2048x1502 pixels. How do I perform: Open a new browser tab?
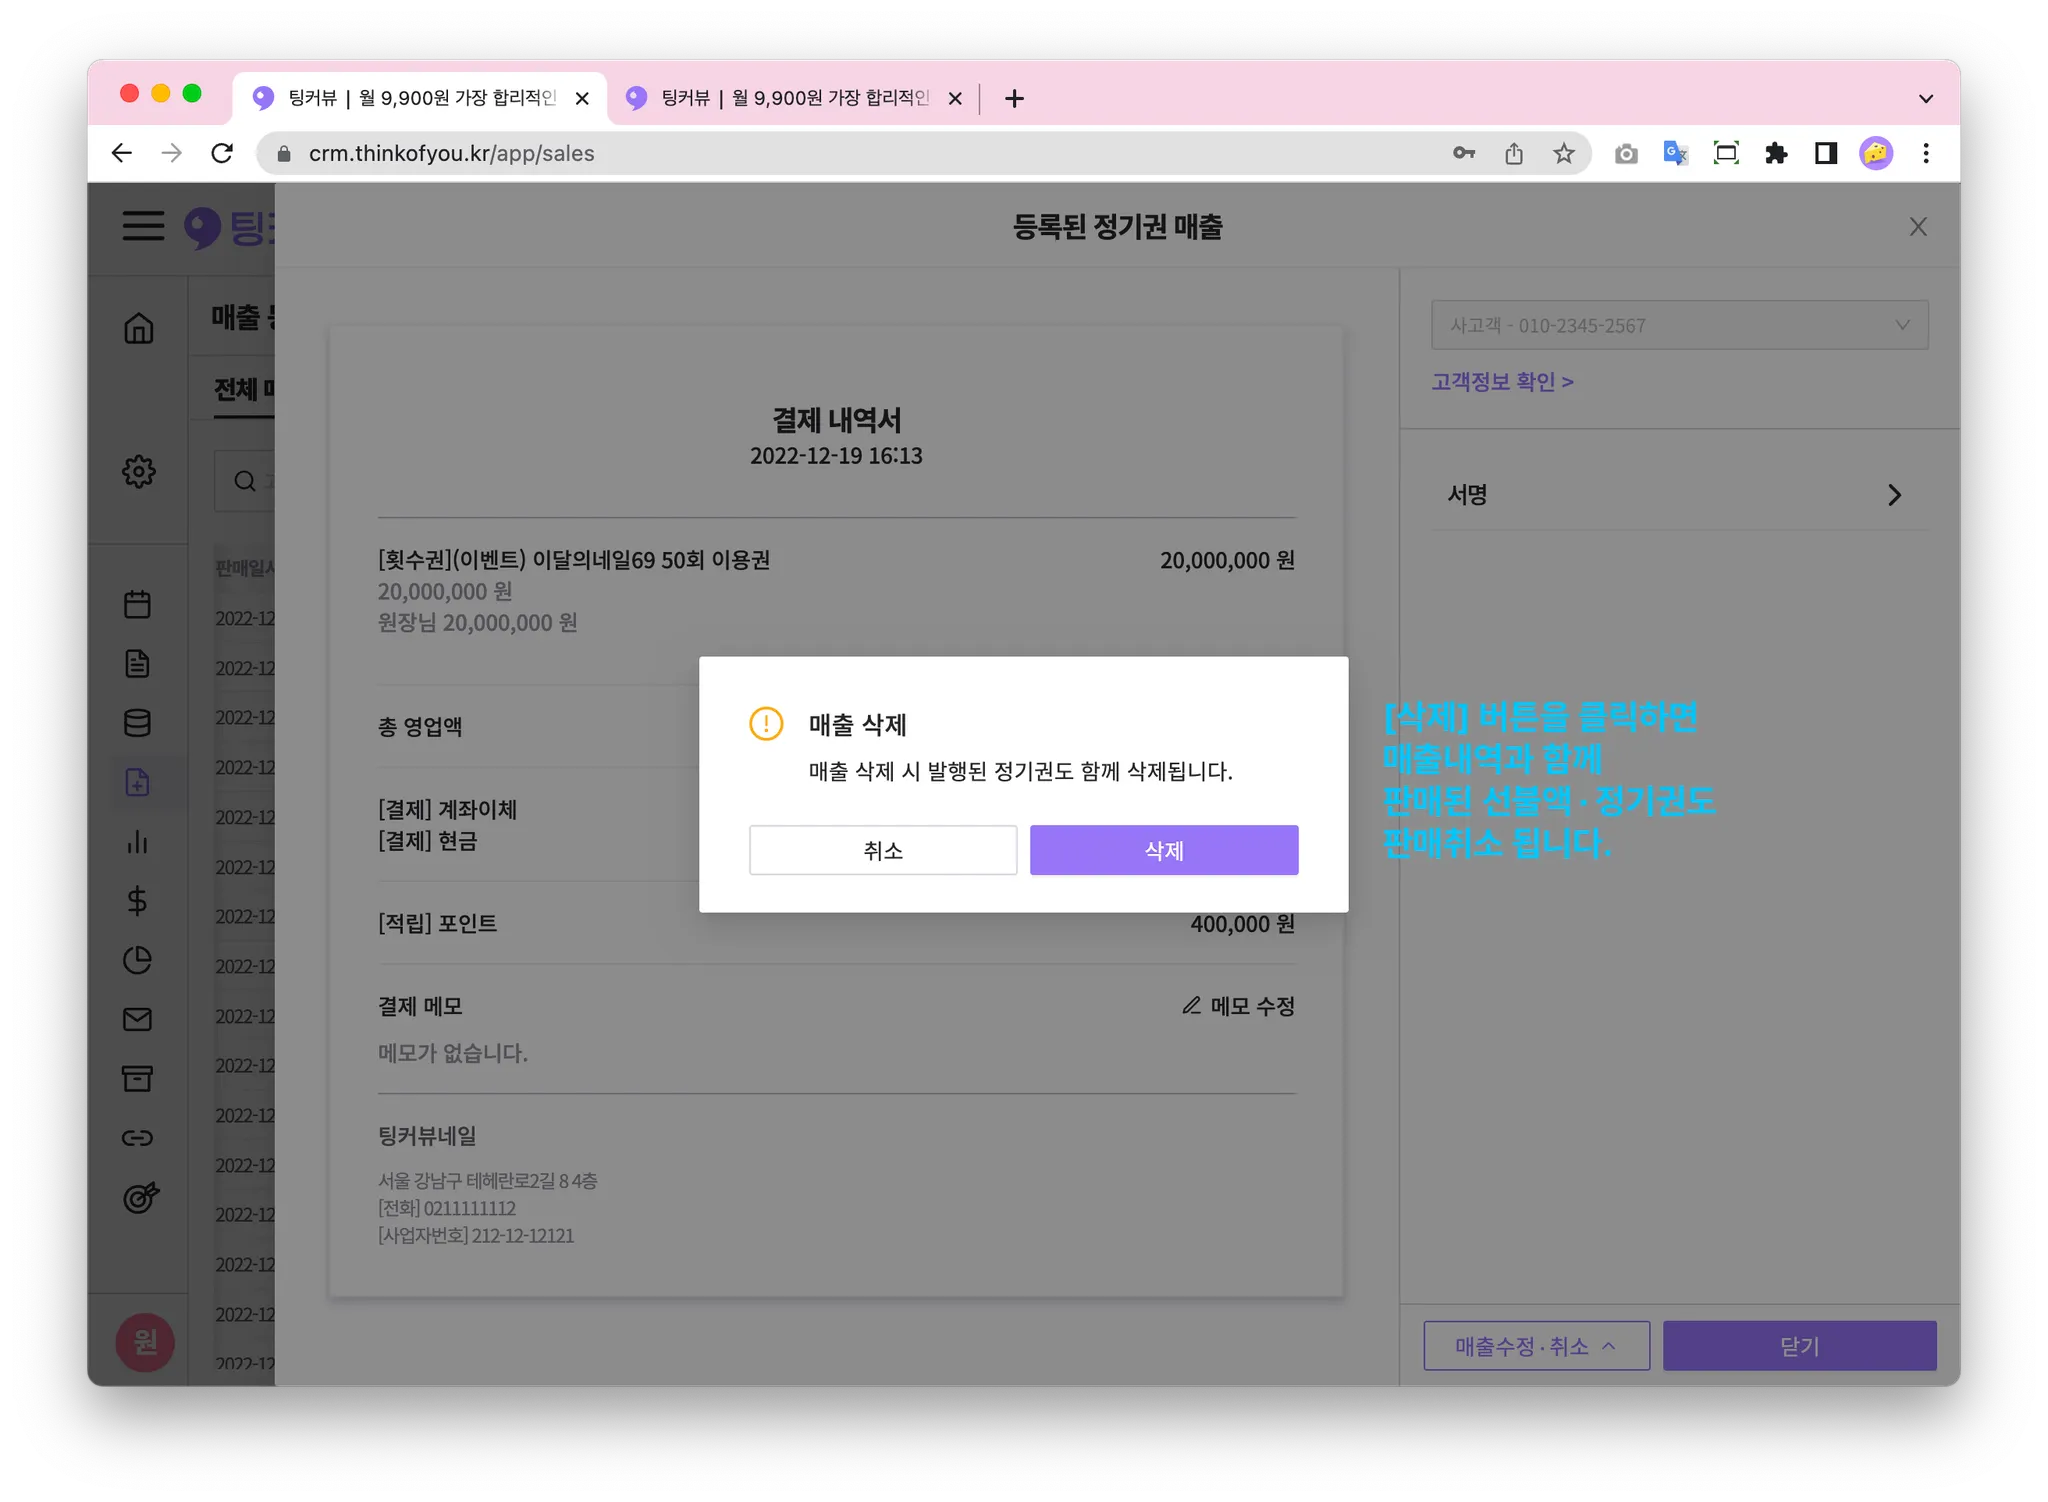pyautogui.click(x=1014, y=98)
